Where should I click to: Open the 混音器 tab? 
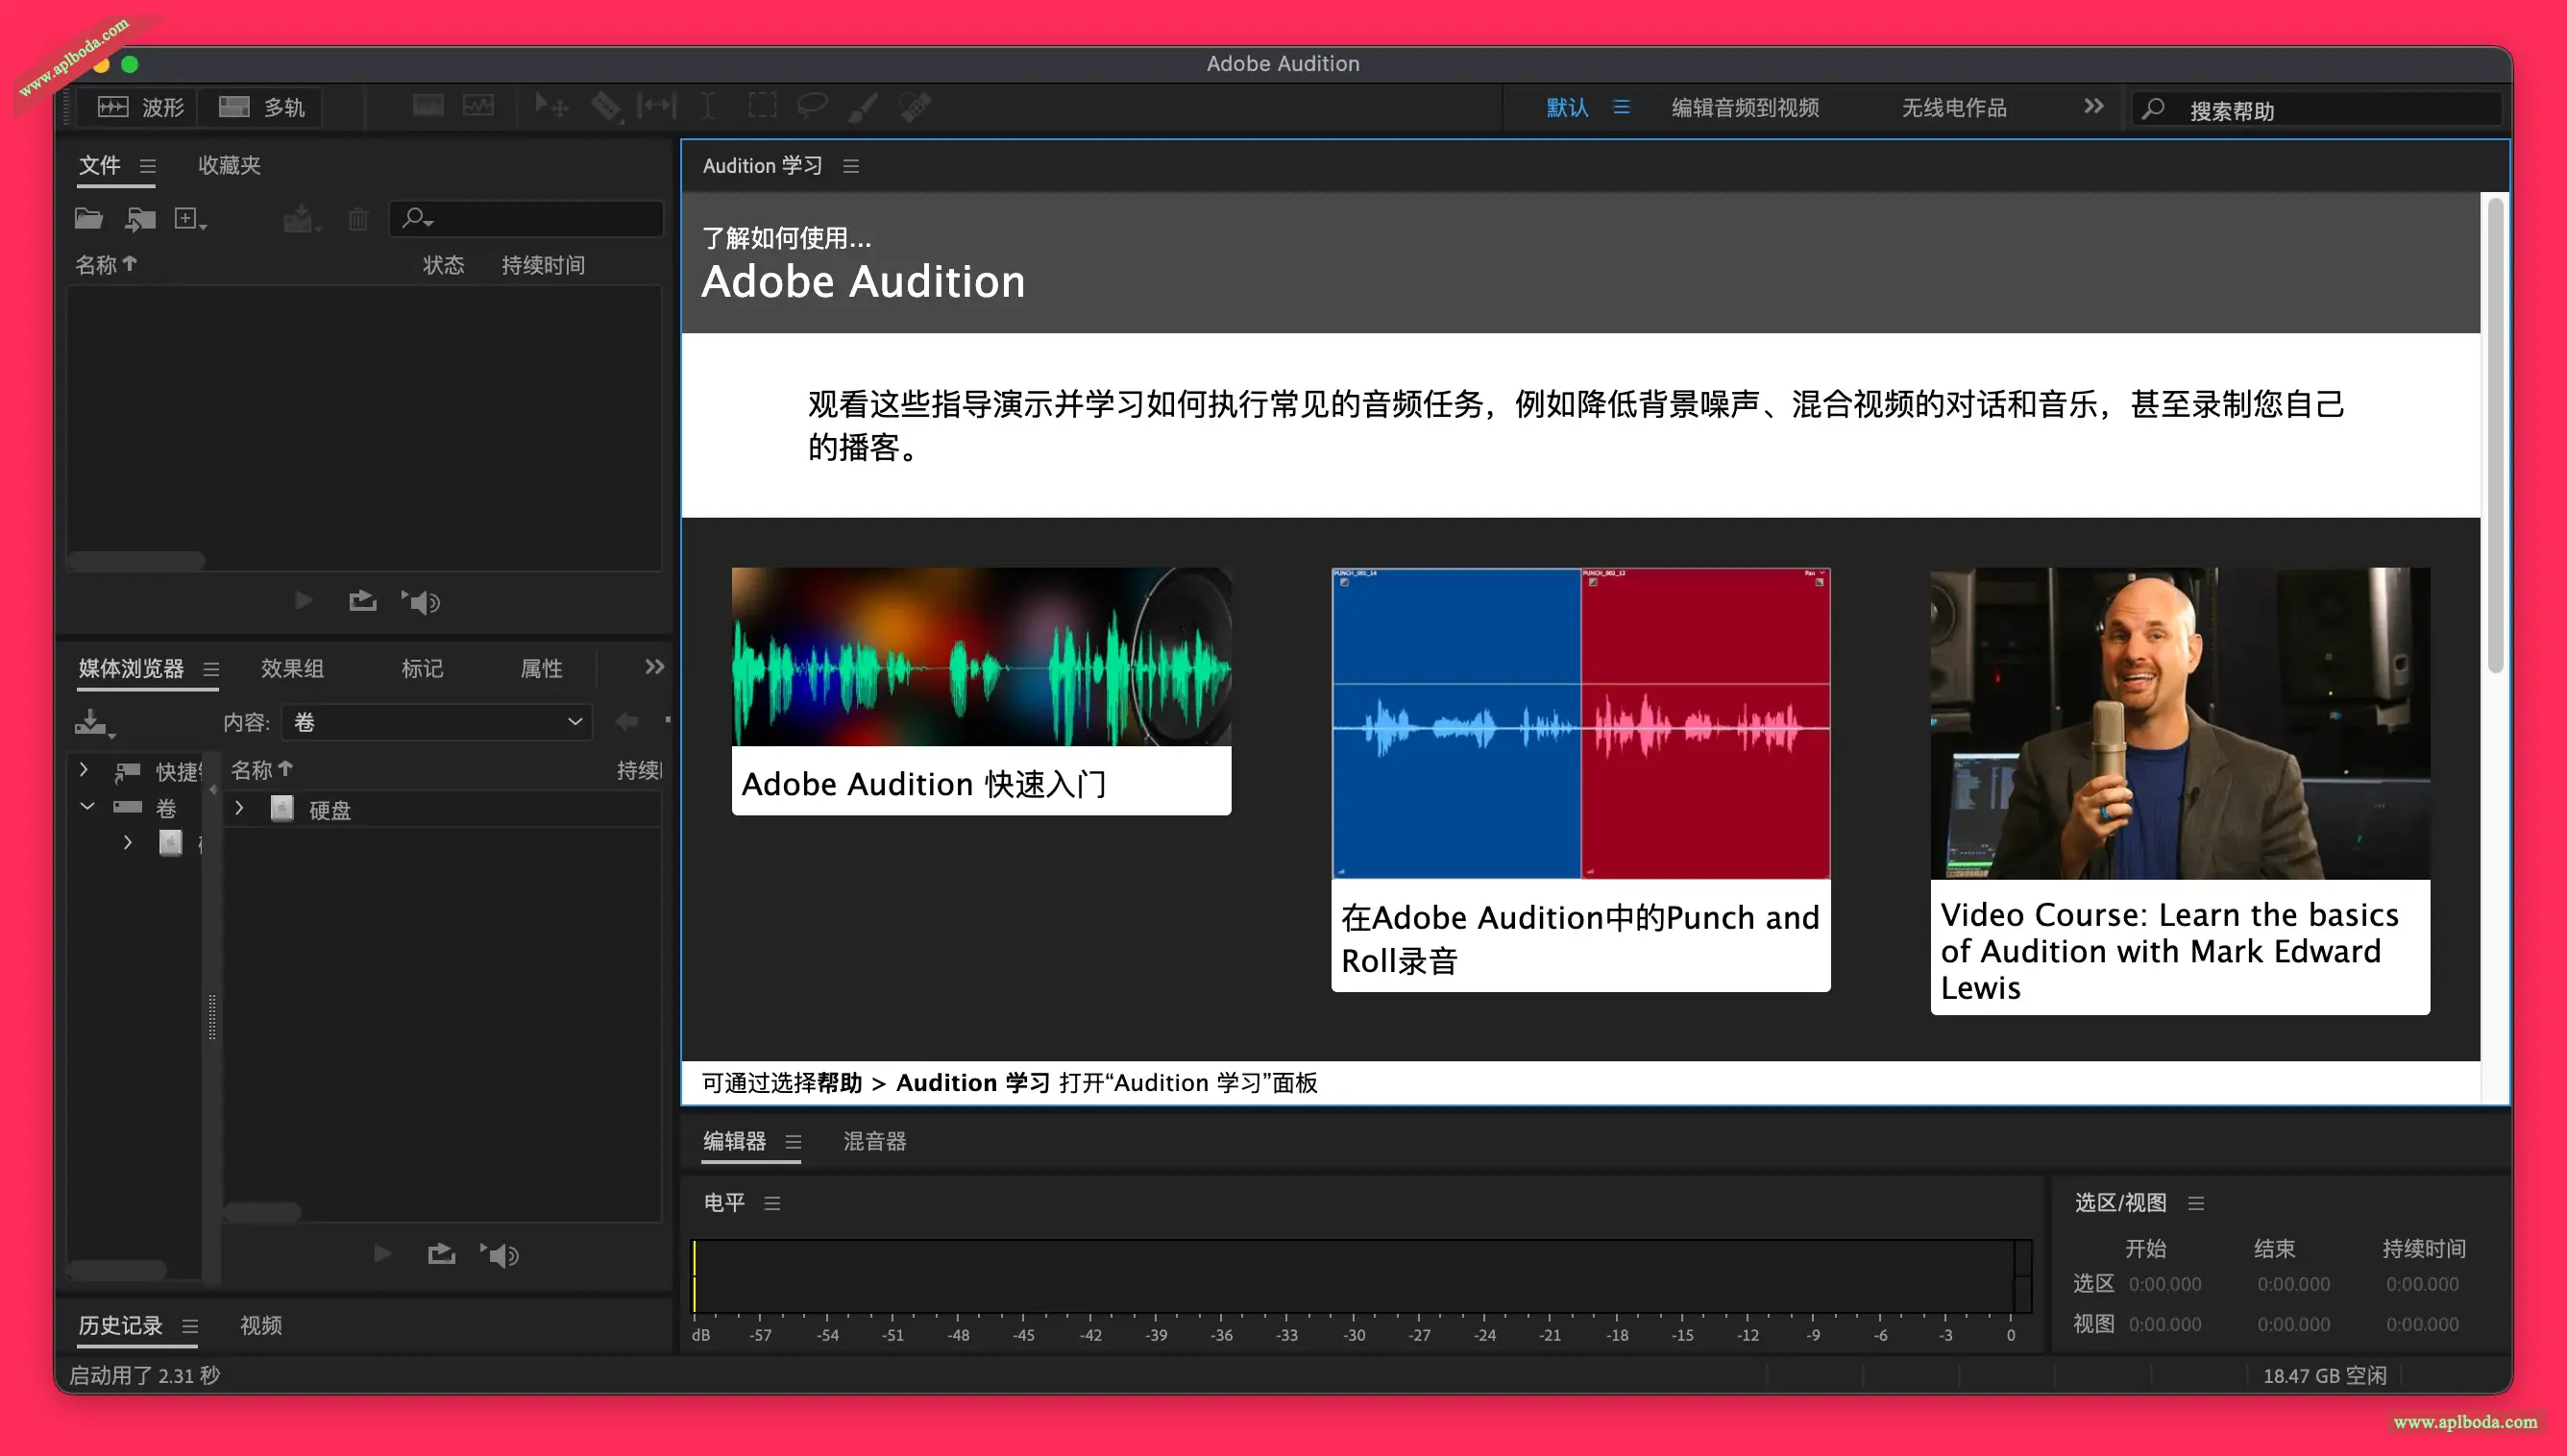click(874, 1141)
